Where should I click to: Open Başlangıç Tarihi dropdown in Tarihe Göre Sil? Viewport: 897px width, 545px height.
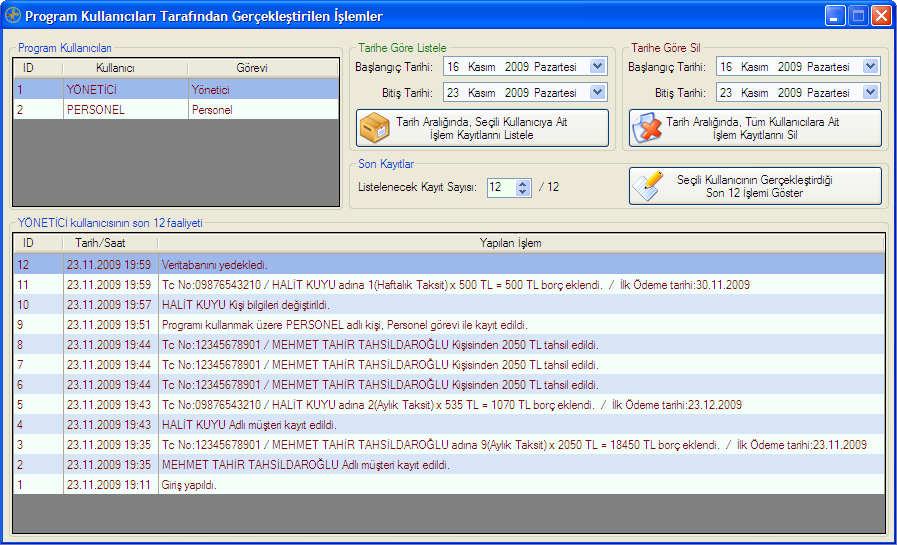click(x=870, y=66)
